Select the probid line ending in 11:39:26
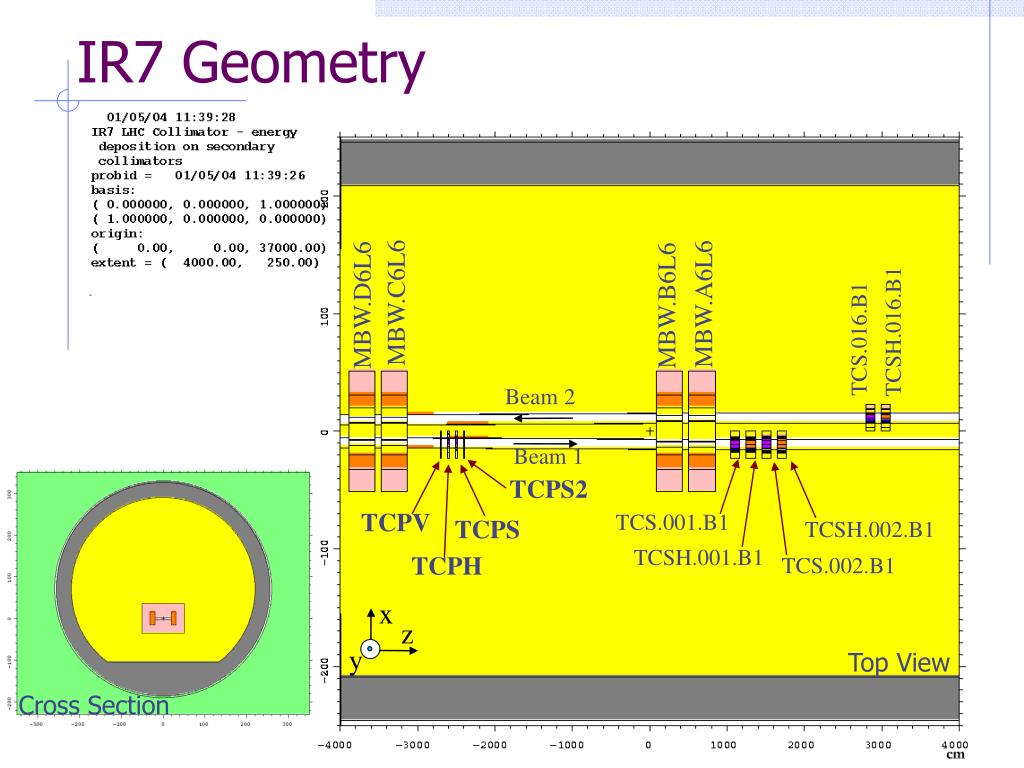The image size is (1024, 768). coord(198,175)
